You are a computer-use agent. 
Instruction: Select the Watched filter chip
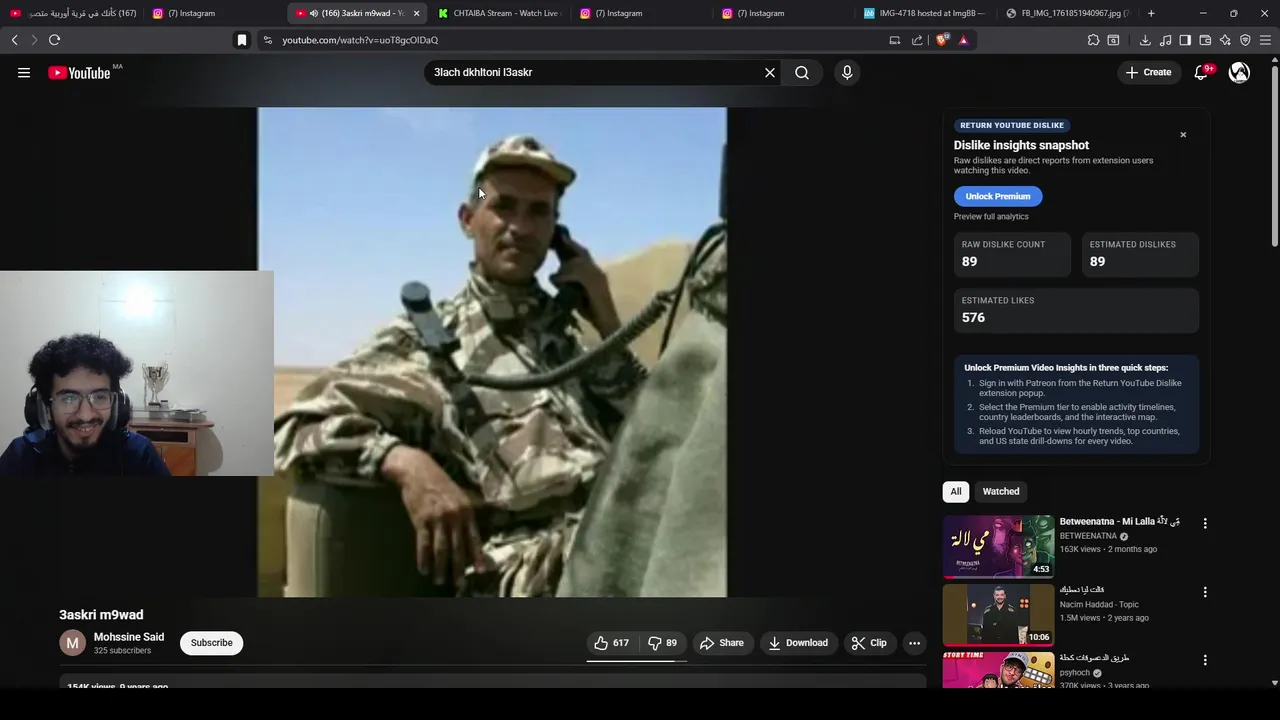(x=1001, y=491)
